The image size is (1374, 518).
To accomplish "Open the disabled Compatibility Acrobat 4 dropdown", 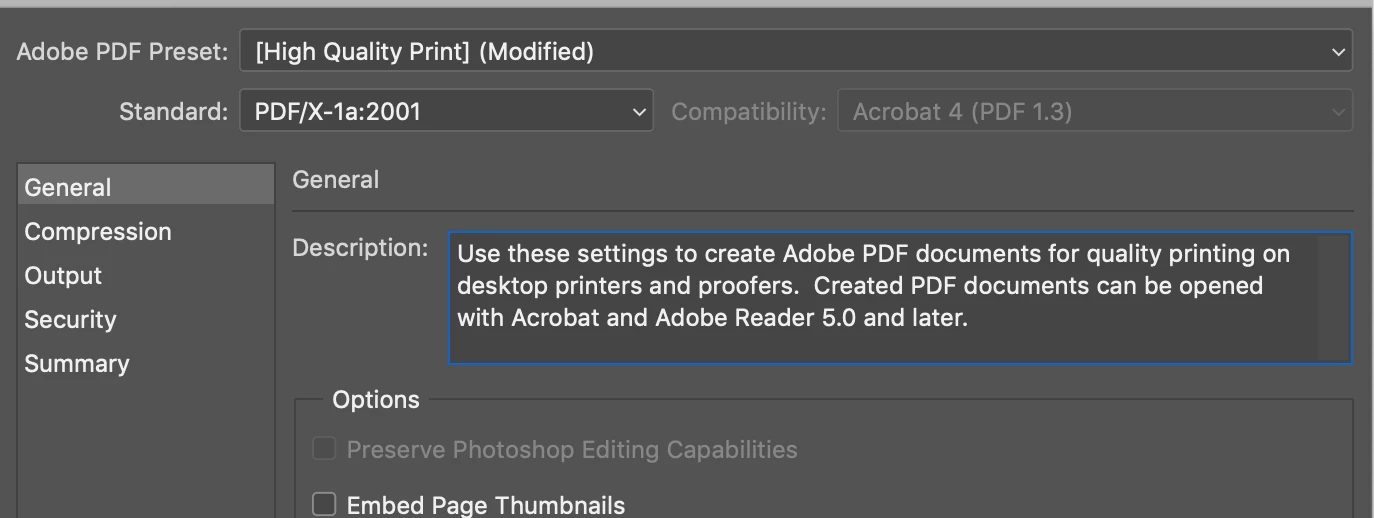I will (1095, 111).
